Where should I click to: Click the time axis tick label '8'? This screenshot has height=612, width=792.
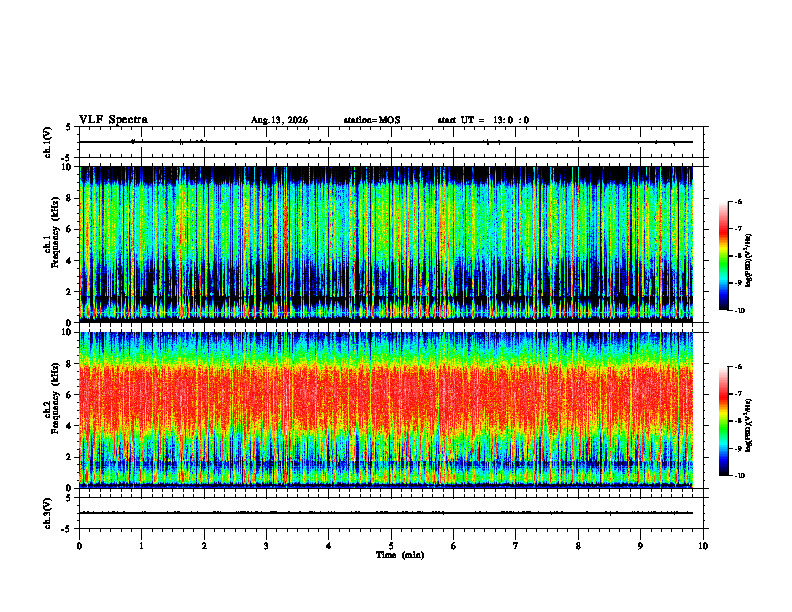(x=578, y=546)
